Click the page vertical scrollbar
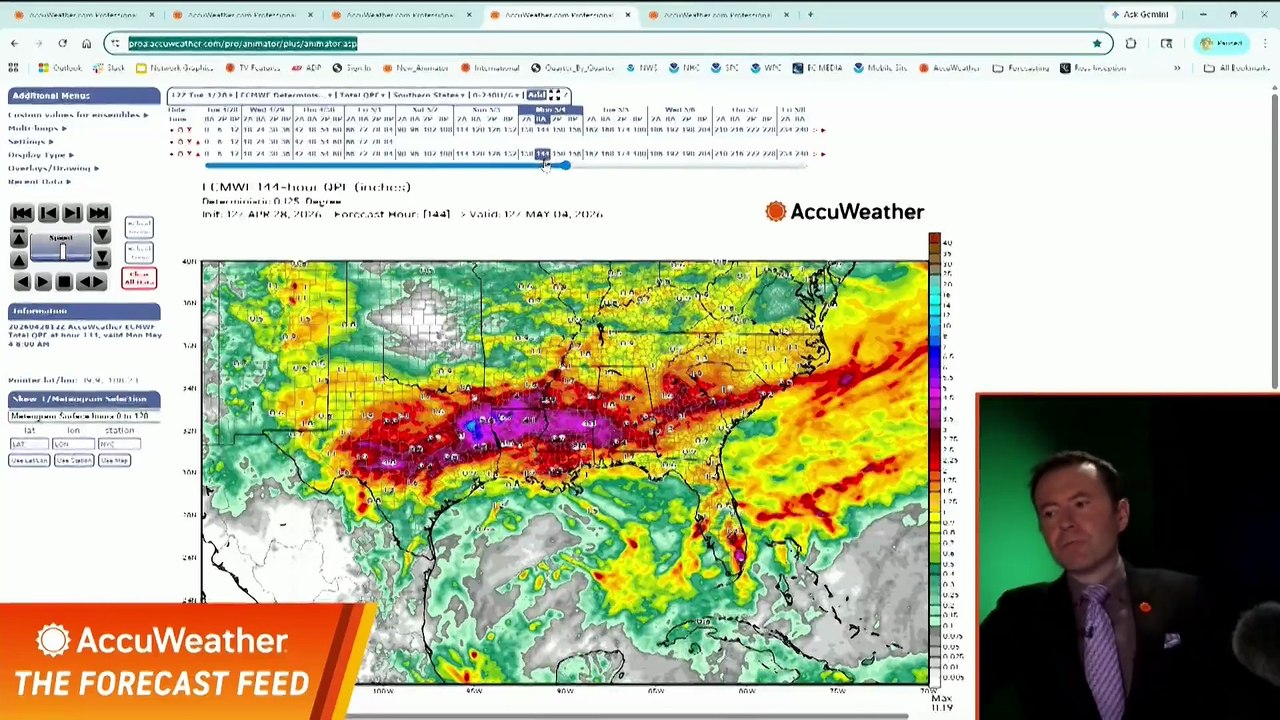The image size is (1280, 720). tap(1274, 240)
